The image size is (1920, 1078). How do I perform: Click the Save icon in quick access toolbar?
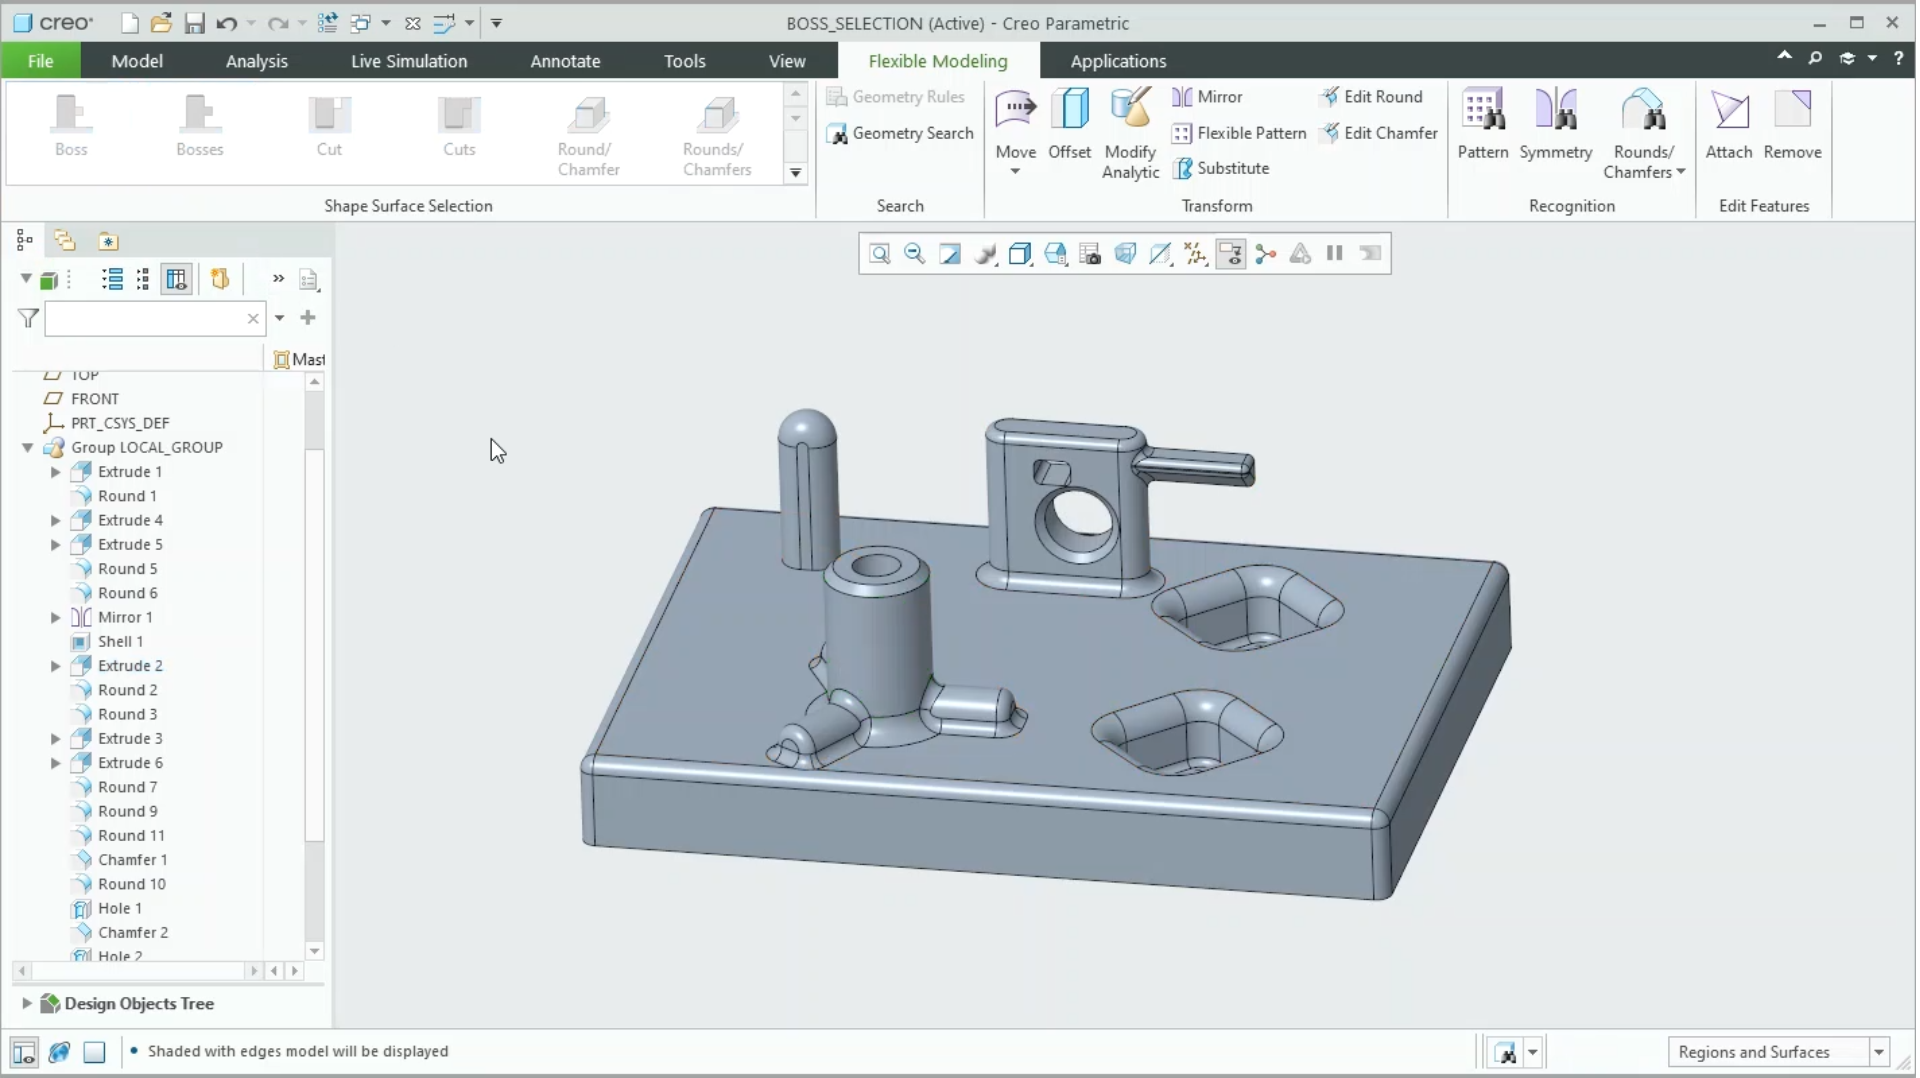(194, 23)
